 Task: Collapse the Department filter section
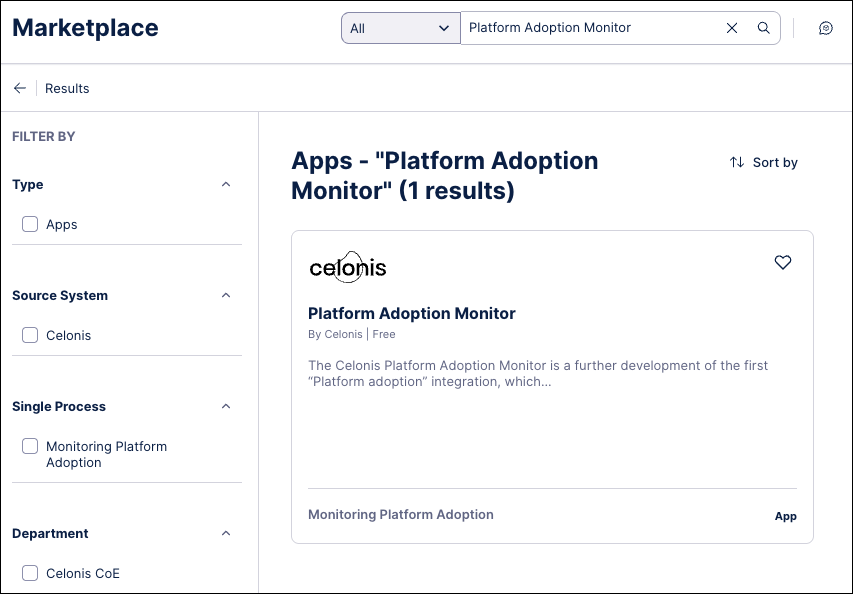pyautogui.click(x=226, y=534)
